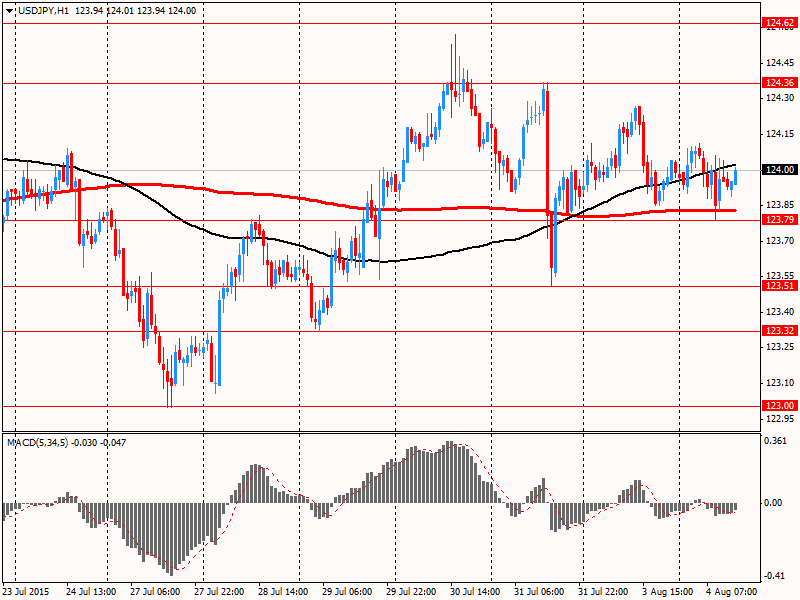Image resolution: width=800 pixels, height=600 pixels.
Task: Select the MACD scale value -0.41
Action: (774, 576)
